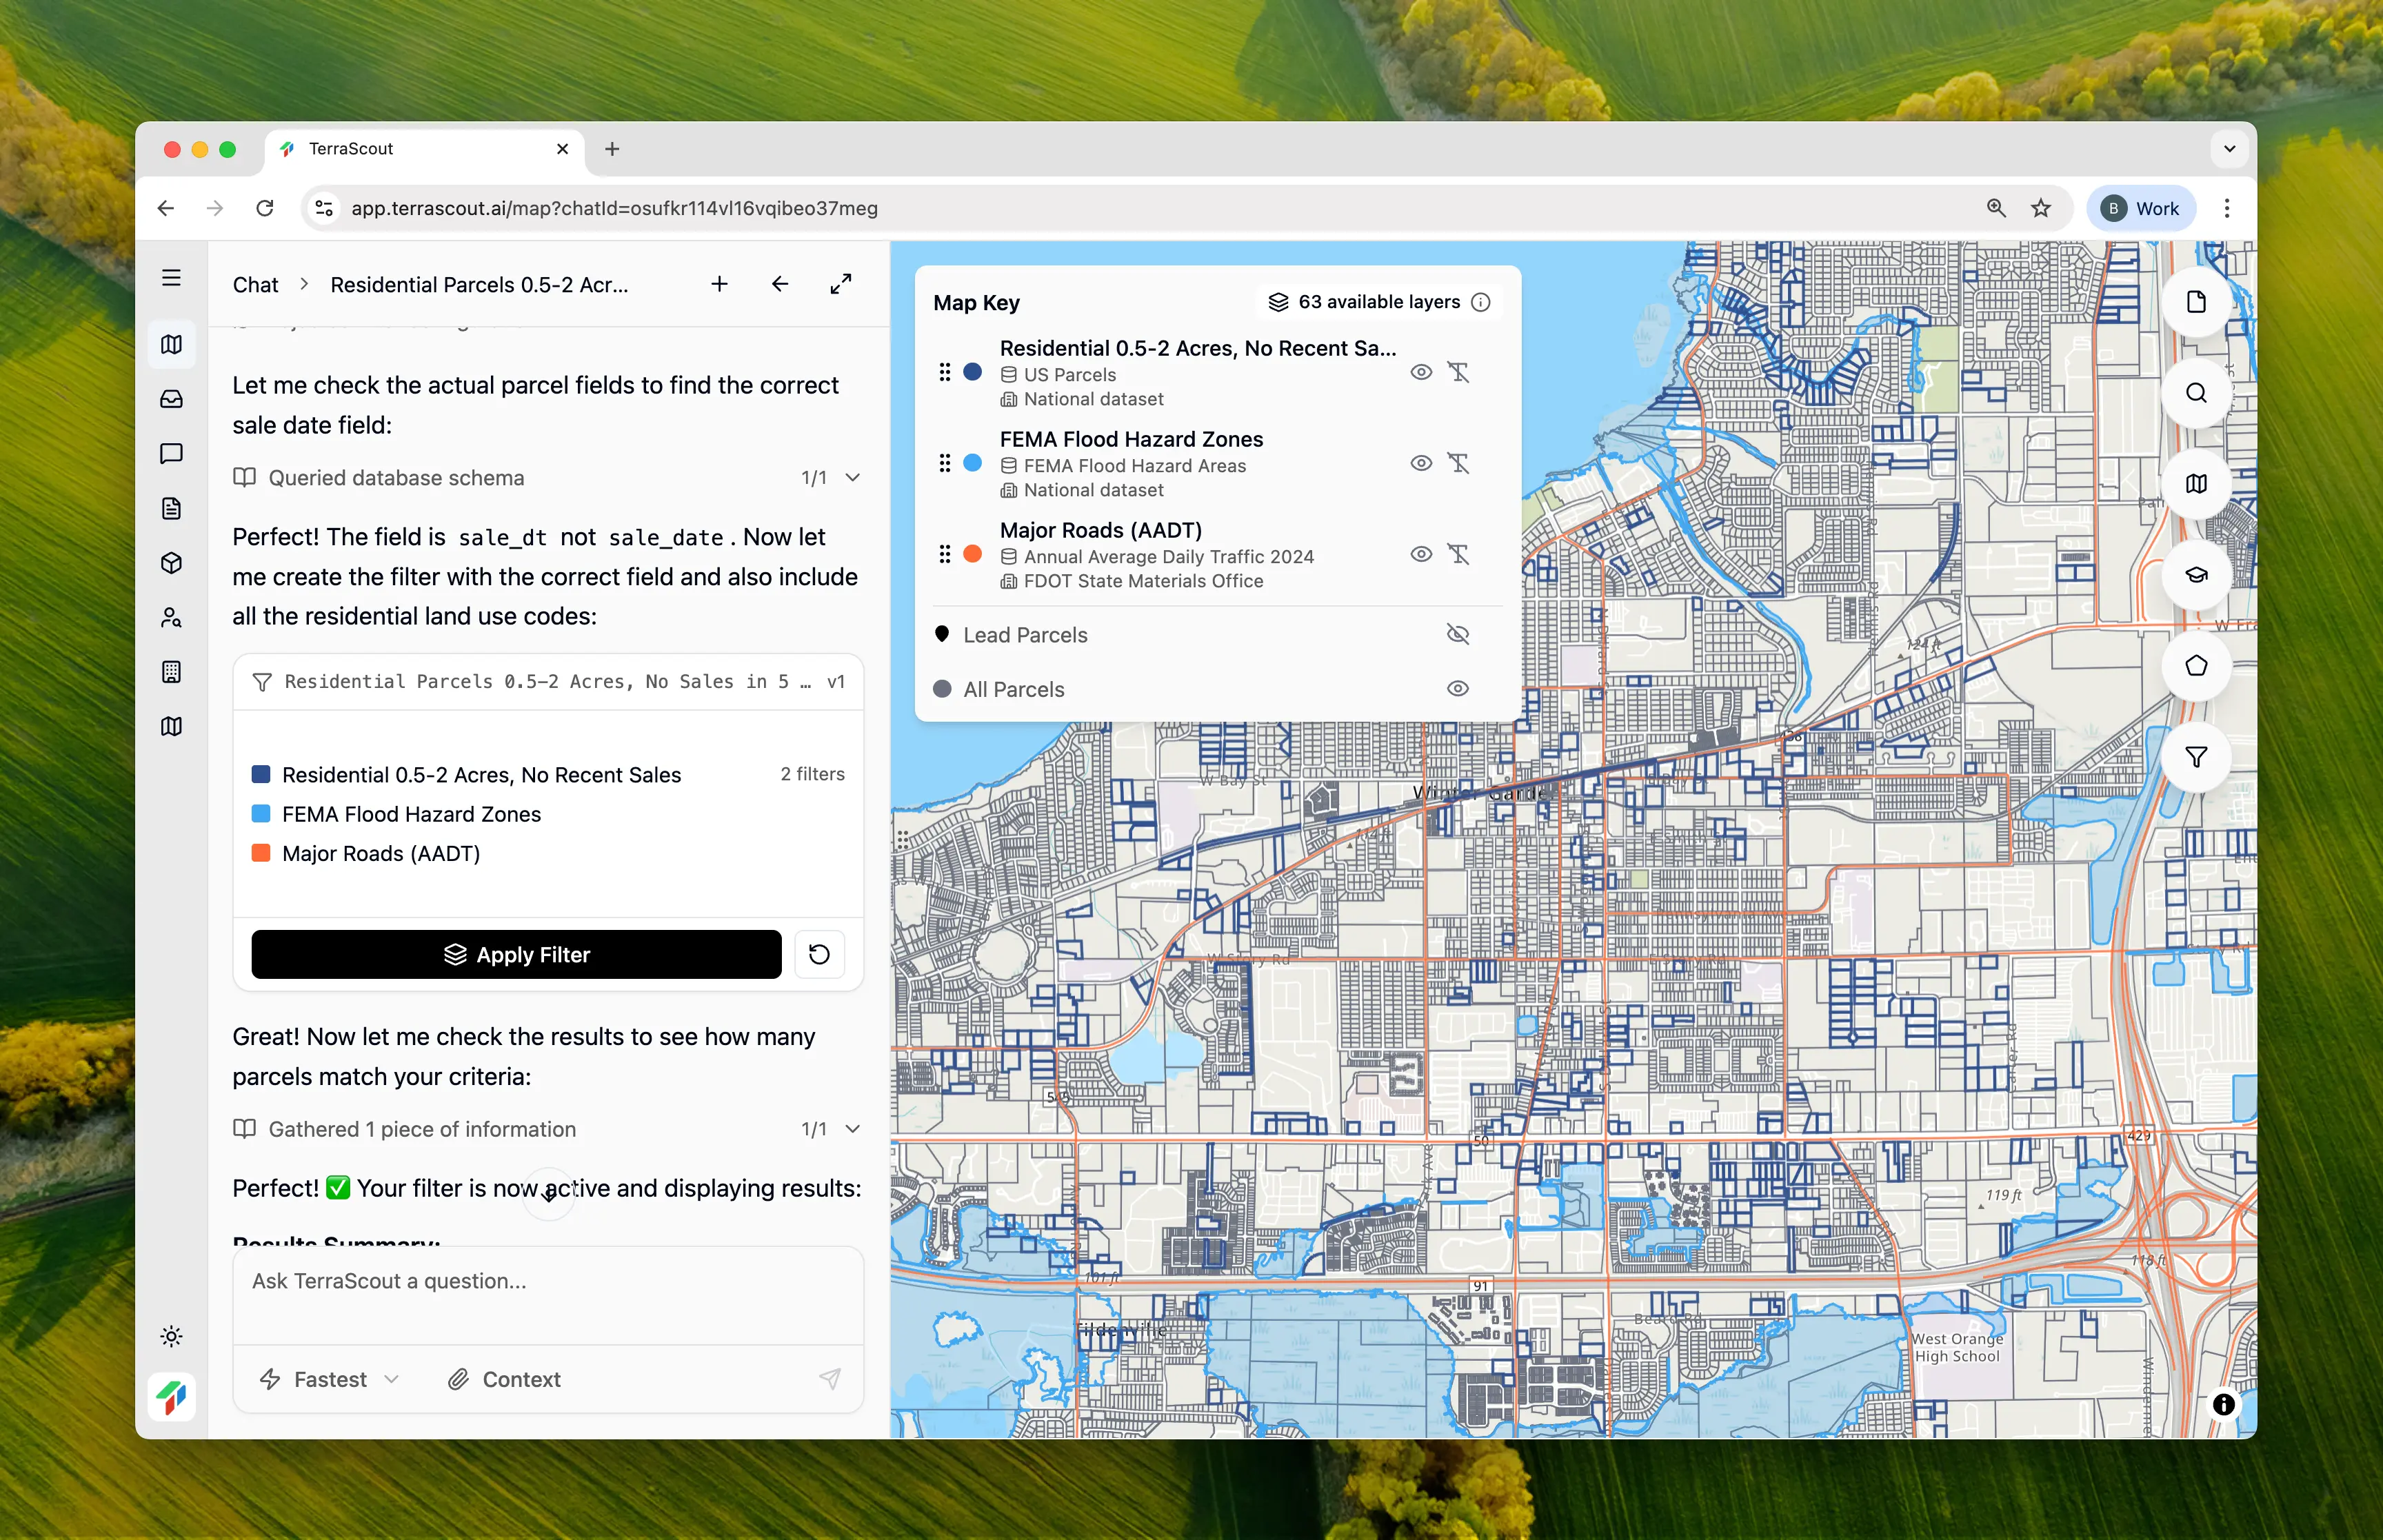Start a new chat with plus icon
This screenshot has width=2383, height=1540.
click(719, 284)
